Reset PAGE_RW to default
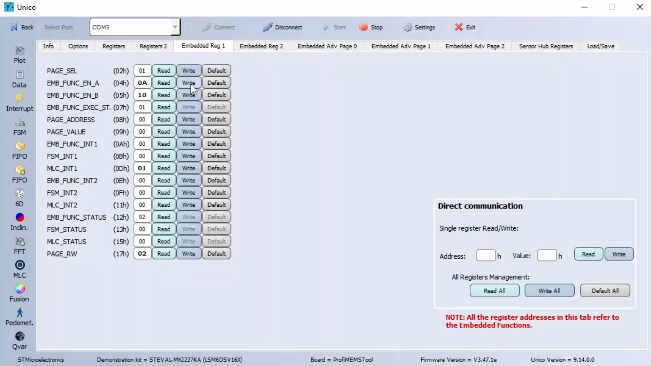 [x=216, y=254]
